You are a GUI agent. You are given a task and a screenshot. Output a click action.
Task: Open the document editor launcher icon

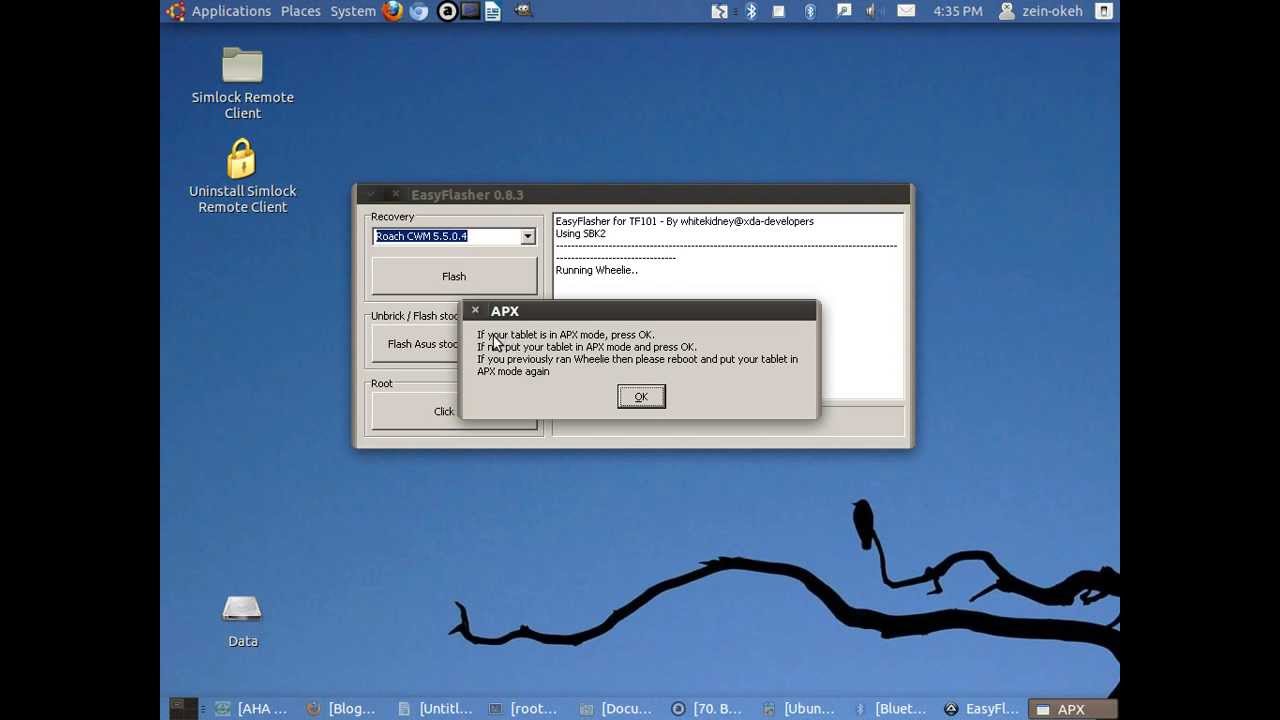493,11
